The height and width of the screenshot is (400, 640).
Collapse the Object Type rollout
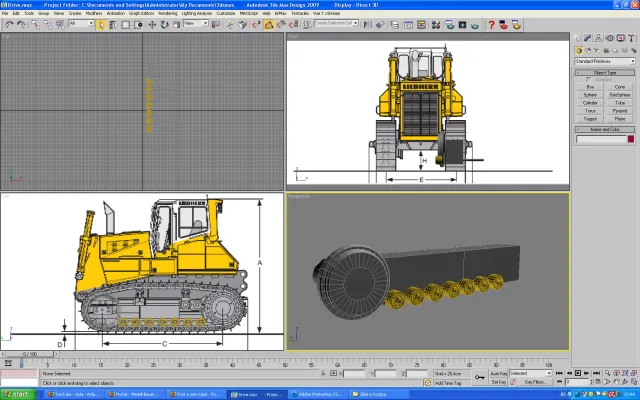605,73
